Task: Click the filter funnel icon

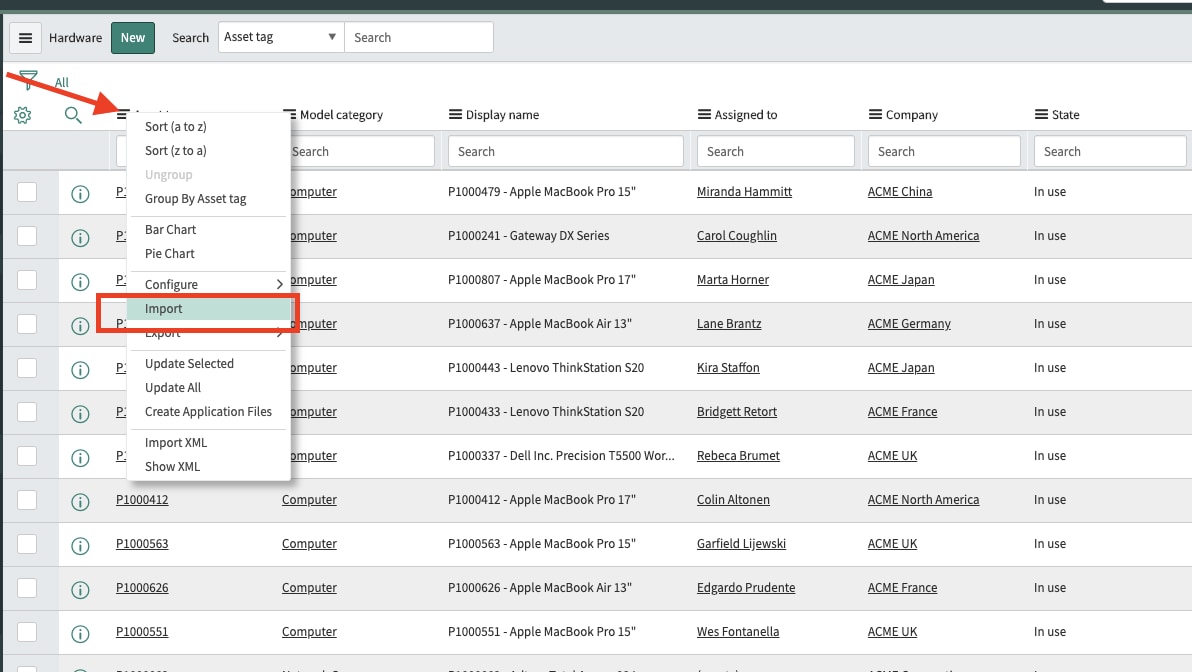Action: coord(28,80)
